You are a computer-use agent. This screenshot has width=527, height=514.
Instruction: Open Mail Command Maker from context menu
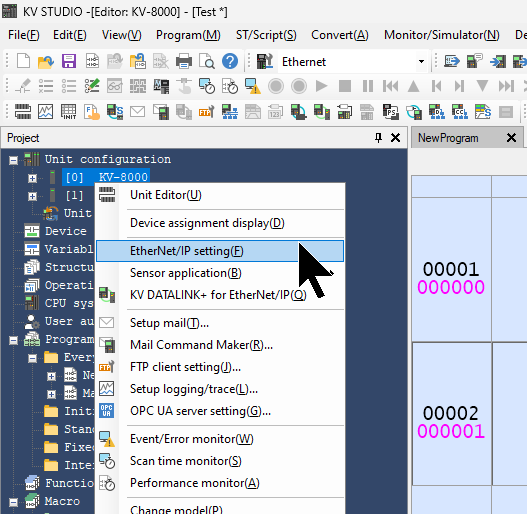220,345
